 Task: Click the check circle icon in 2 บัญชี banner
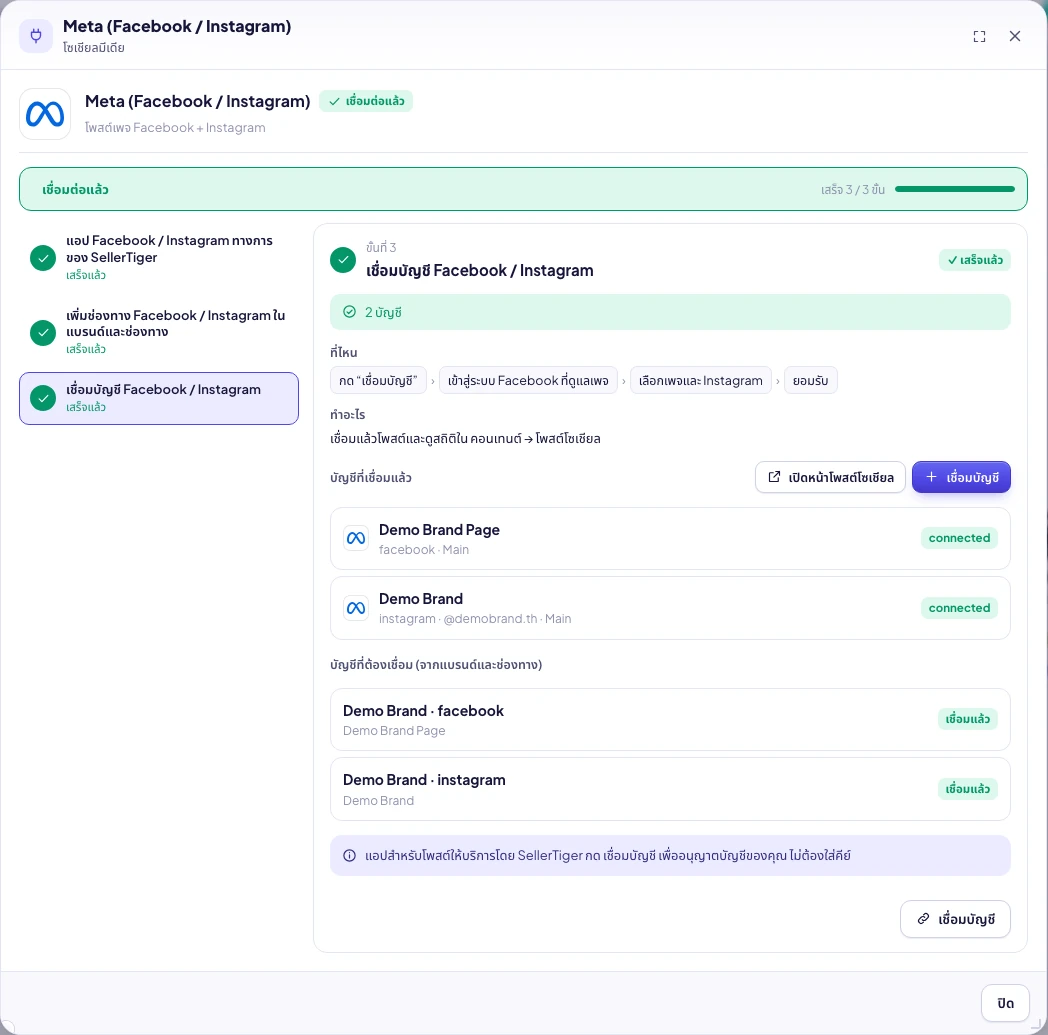pos(350,312)
